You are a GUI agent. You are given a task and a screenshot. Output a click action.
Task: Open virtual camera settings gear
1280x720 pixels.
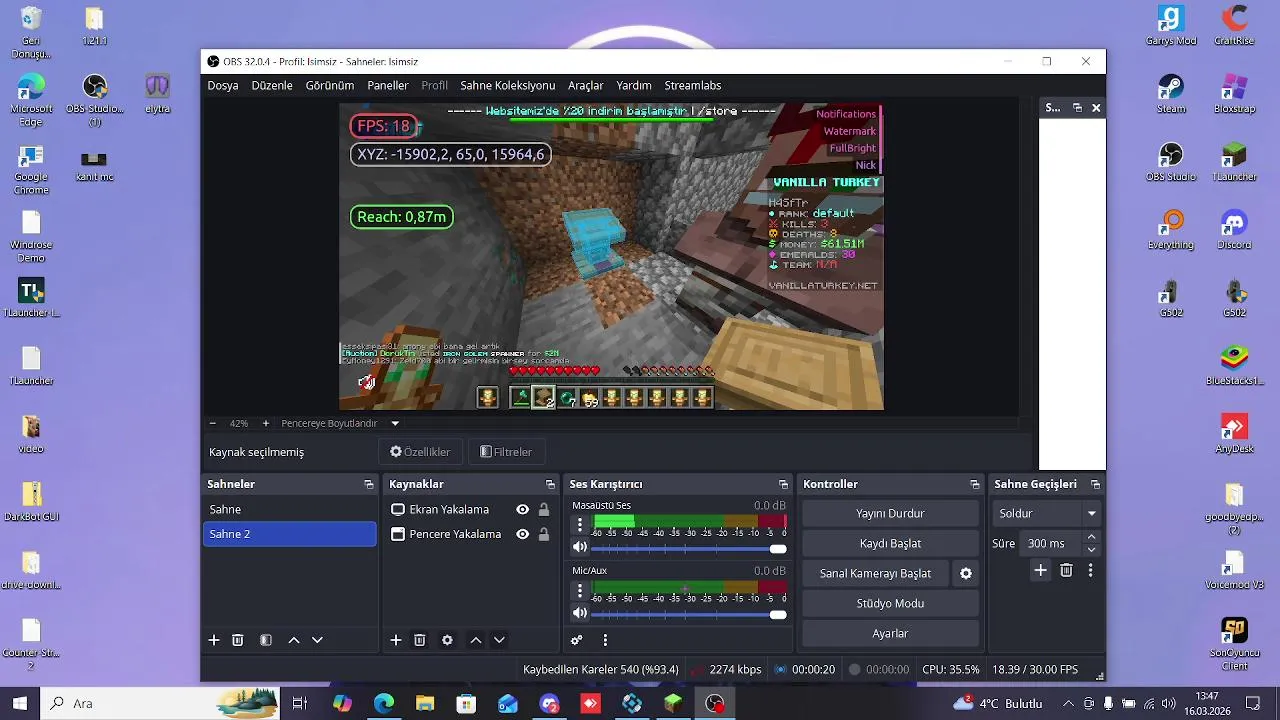point(966,573)
